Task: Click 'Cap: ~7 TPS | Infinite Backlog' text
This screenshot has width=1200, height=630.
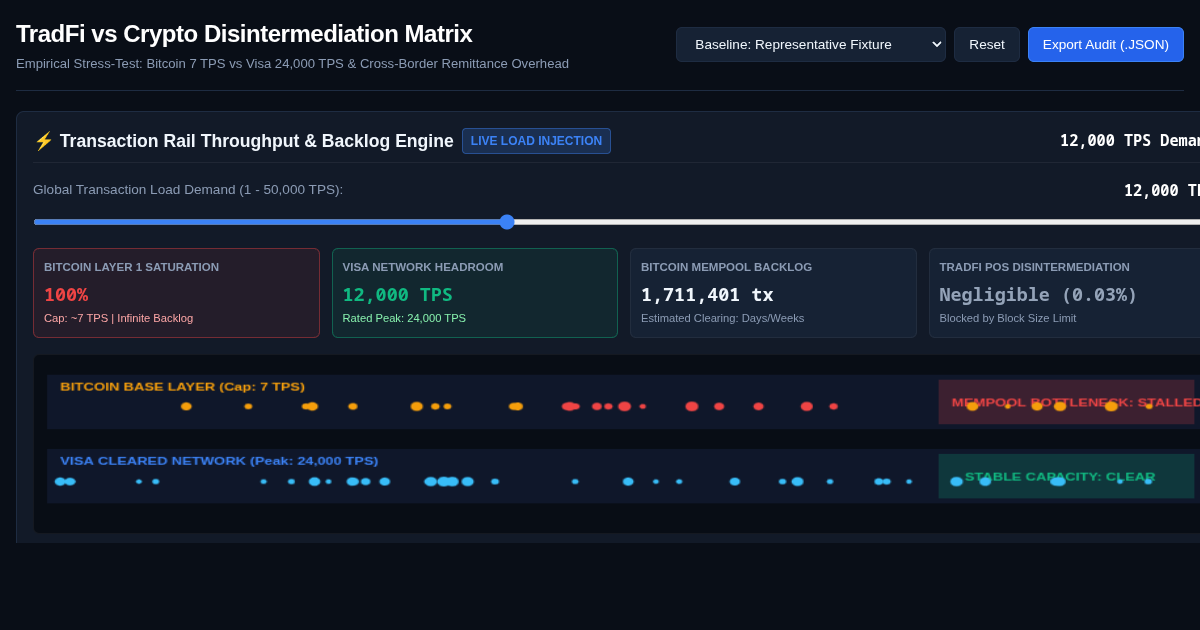Action: [x=118, y=318]
